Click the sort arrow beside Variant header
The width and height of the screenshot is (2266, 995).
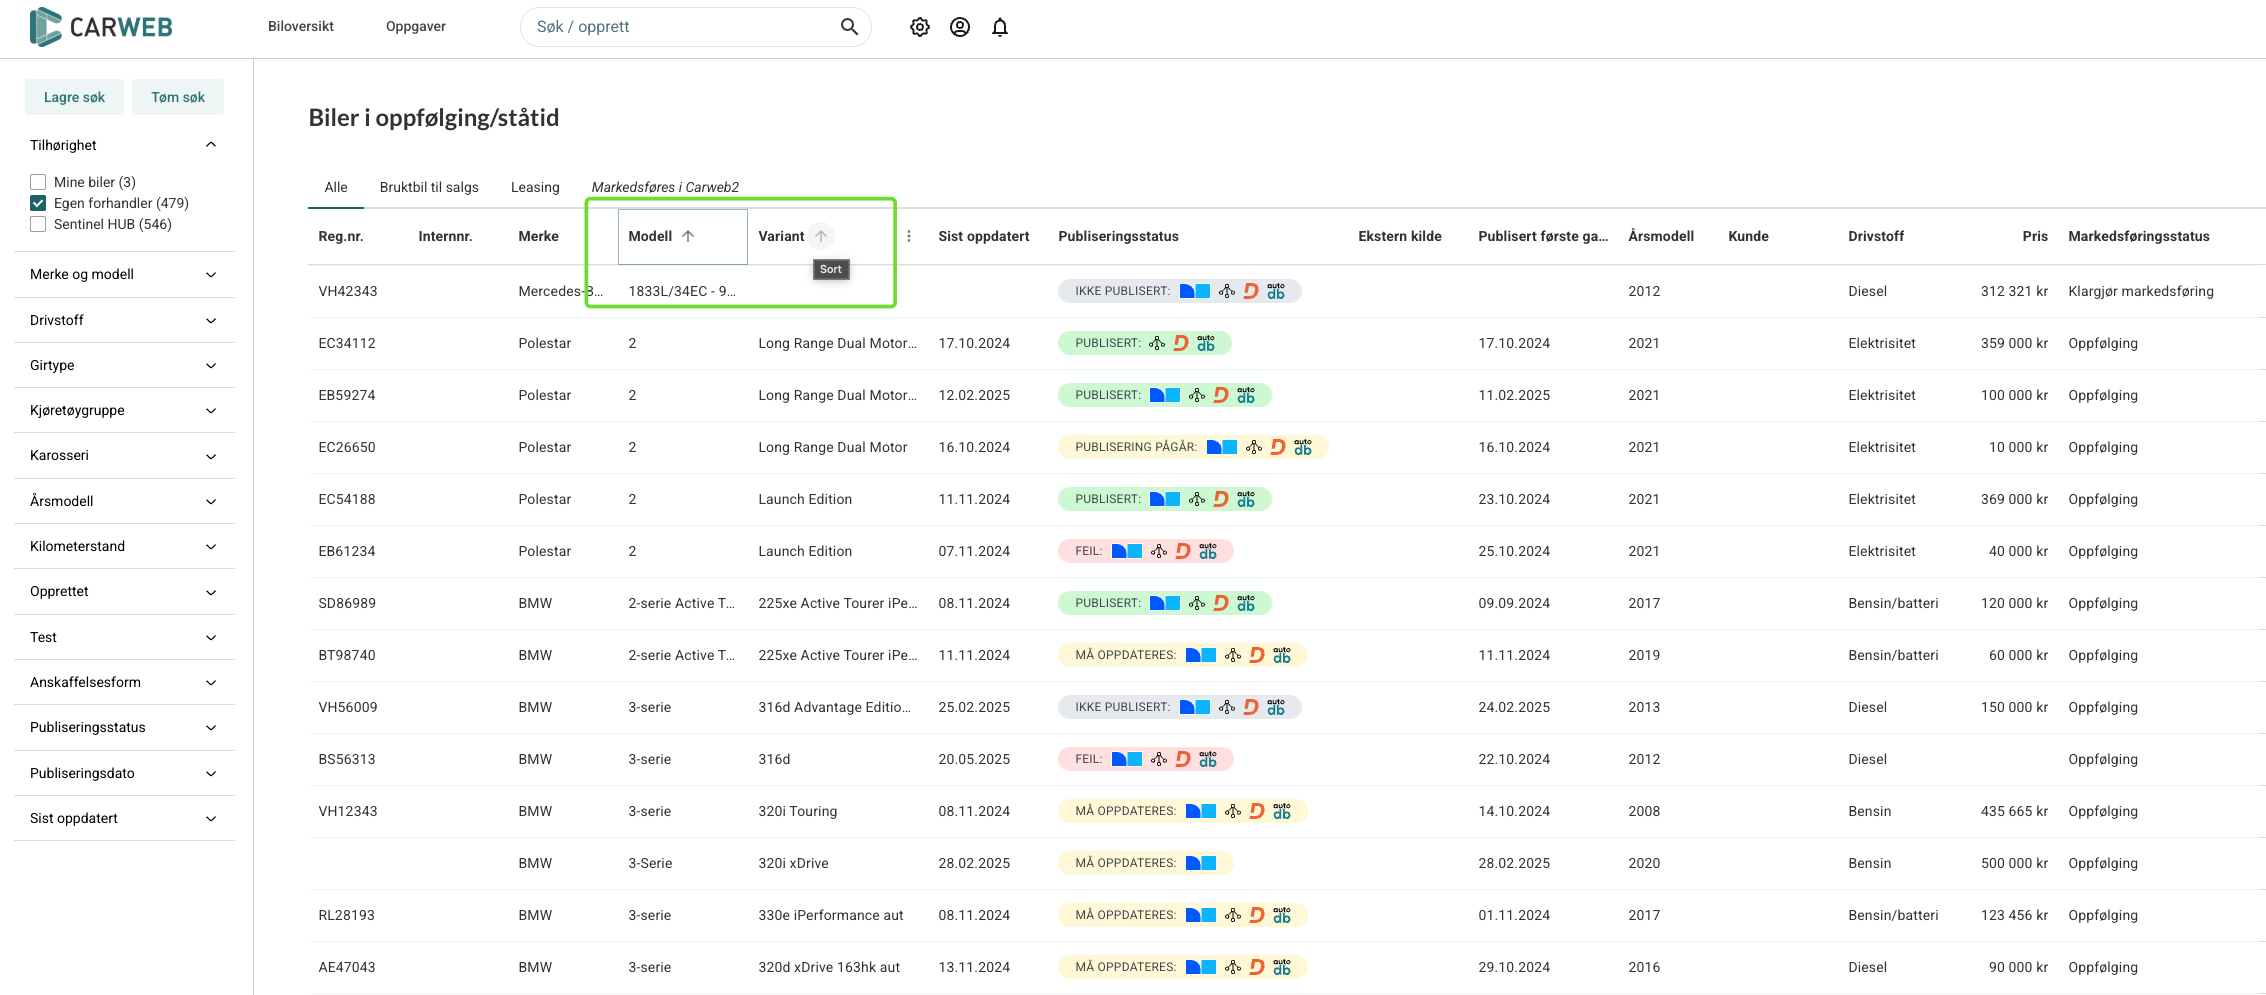(x=821, y=236)
